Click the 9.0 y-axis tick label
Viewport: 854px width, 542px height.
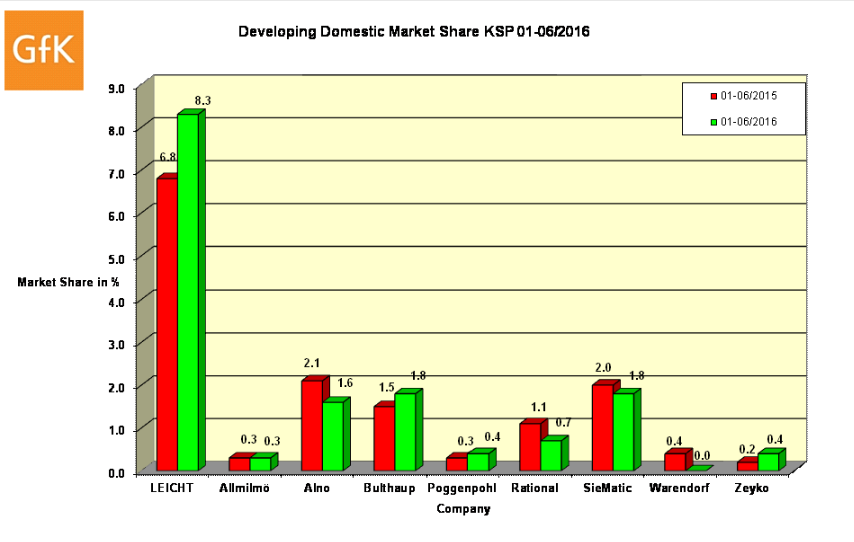point(117,88)
